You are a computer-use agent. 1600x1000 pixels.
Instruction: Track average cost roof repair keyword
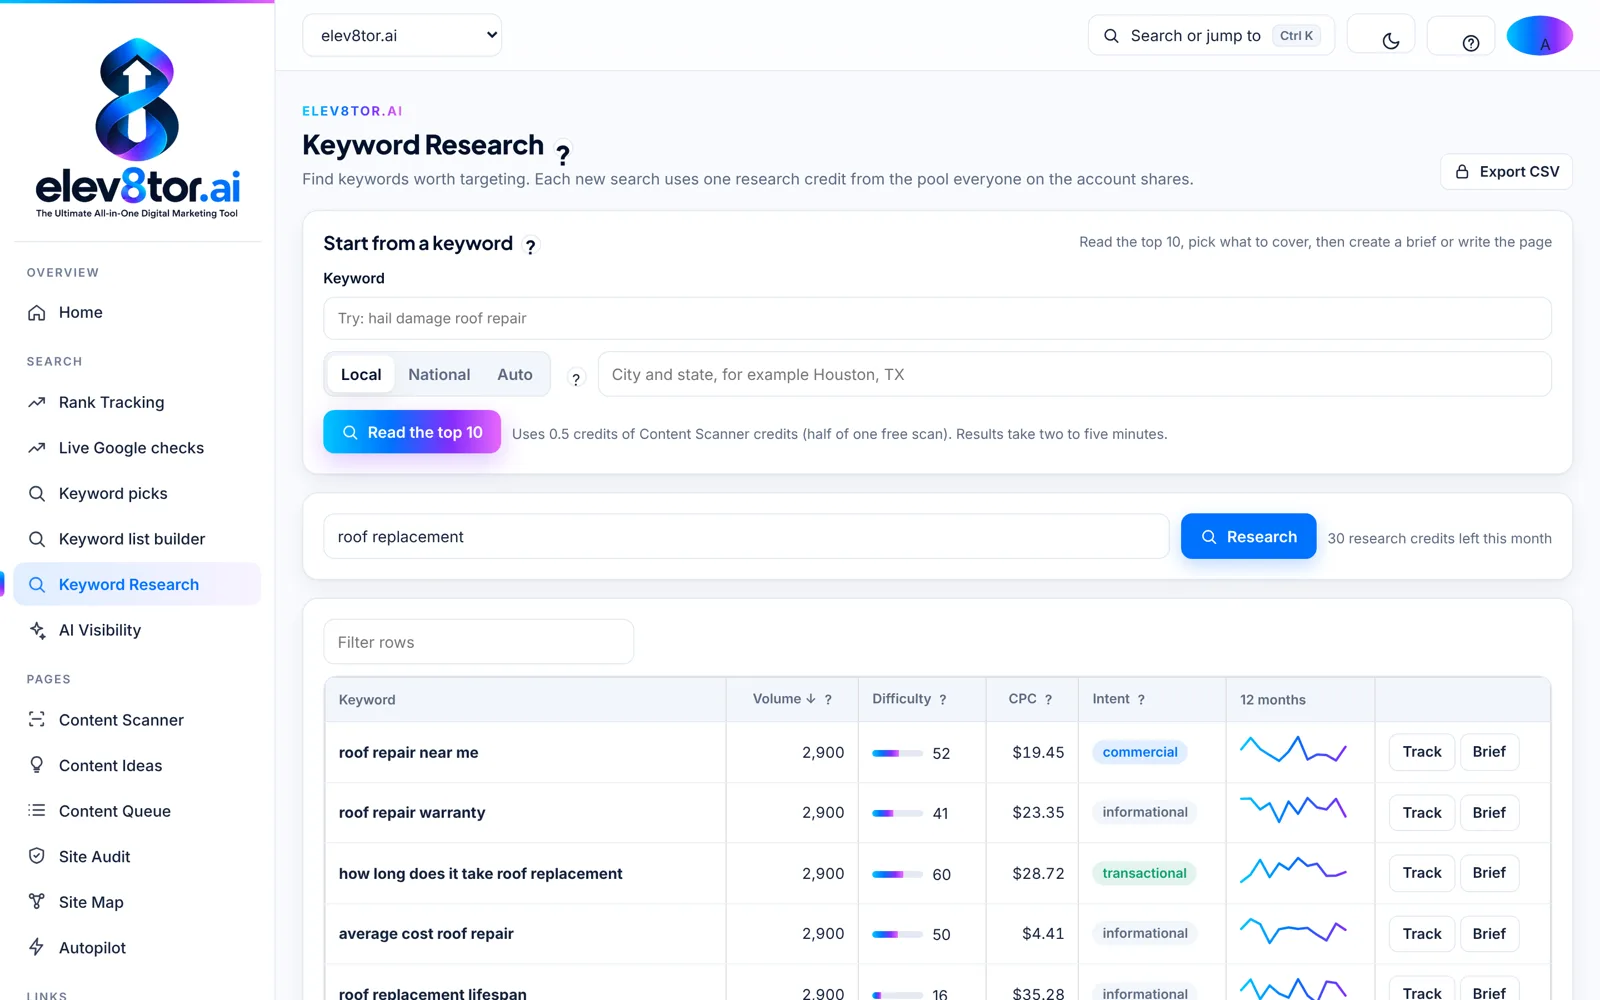point(1421,934)
